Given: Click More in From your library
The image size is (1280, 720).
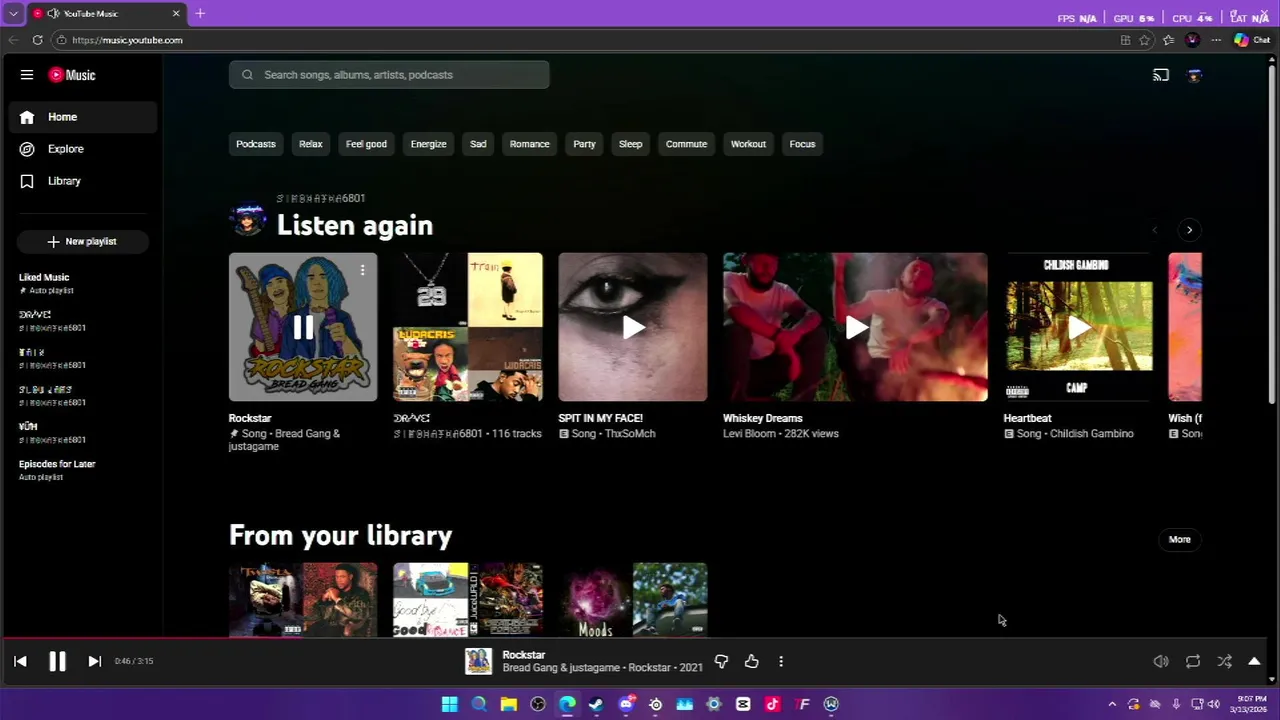Looking at the screenshot, I should 1180,540.
